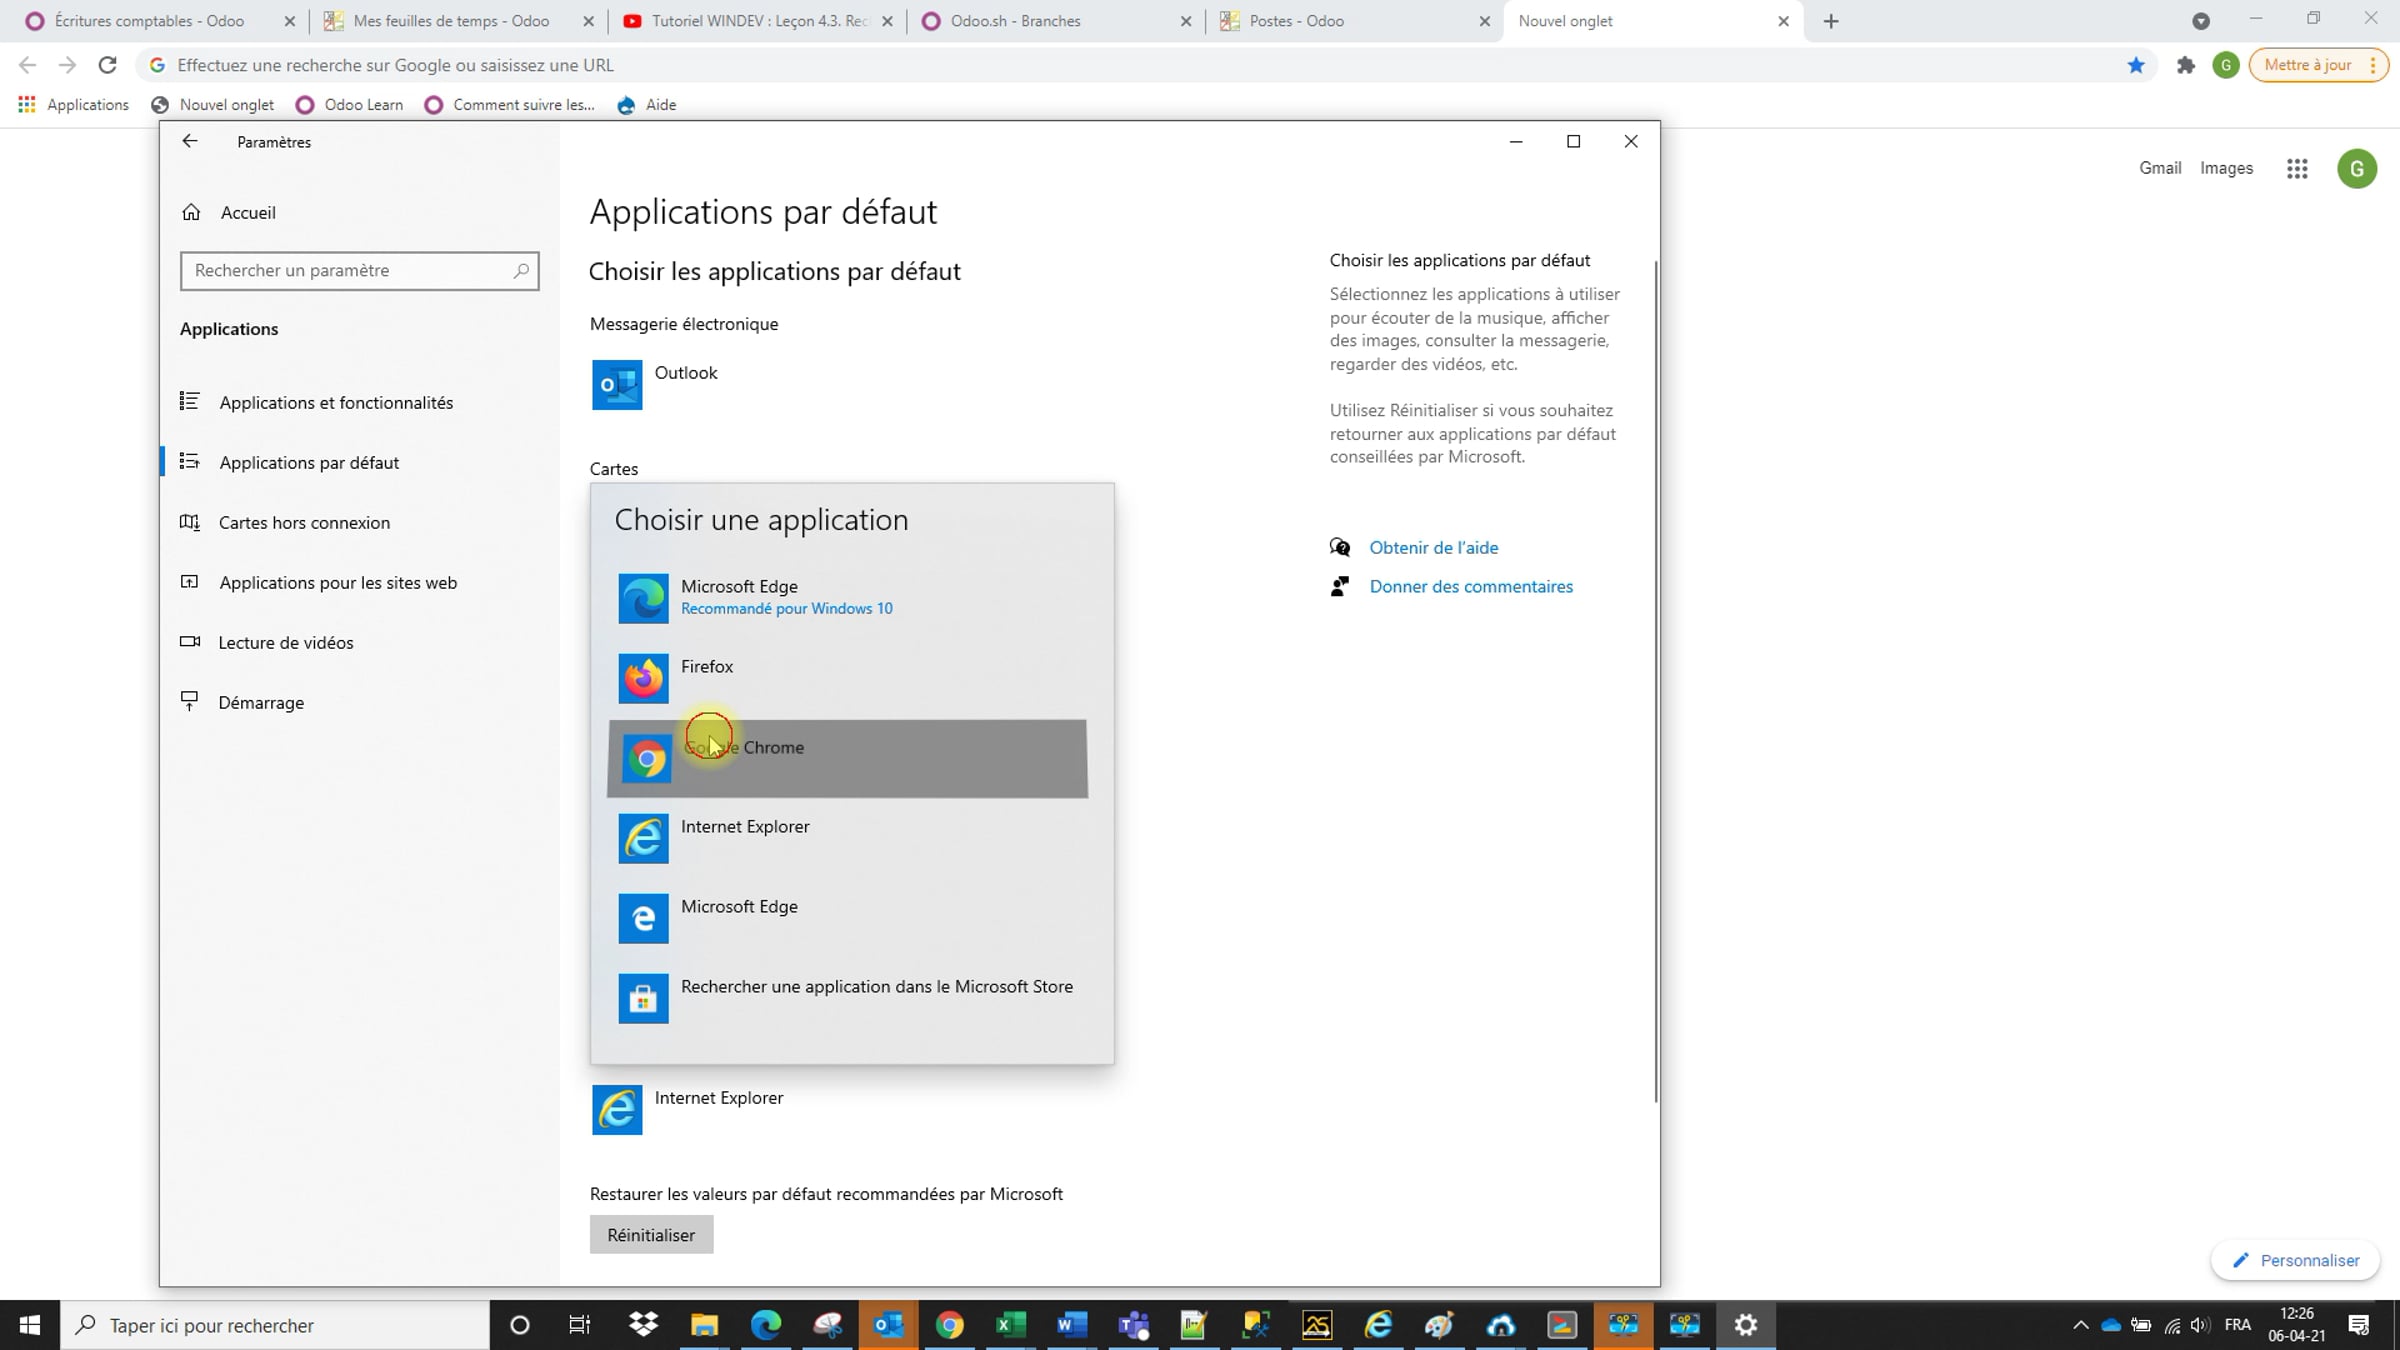Open the Obtenir de l'aide link

pyautogui.click(x=1433, y=547)
